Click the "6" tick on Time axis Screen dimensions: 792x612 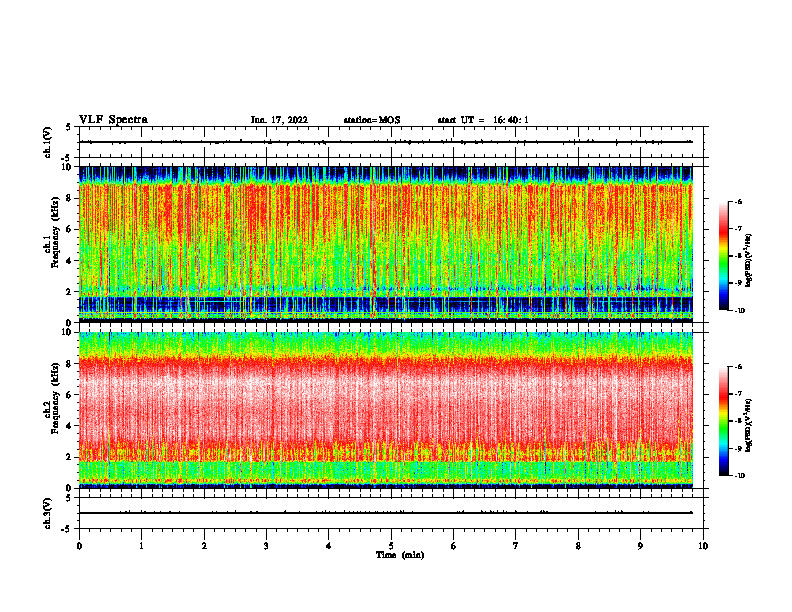click(x=454, y=546)
